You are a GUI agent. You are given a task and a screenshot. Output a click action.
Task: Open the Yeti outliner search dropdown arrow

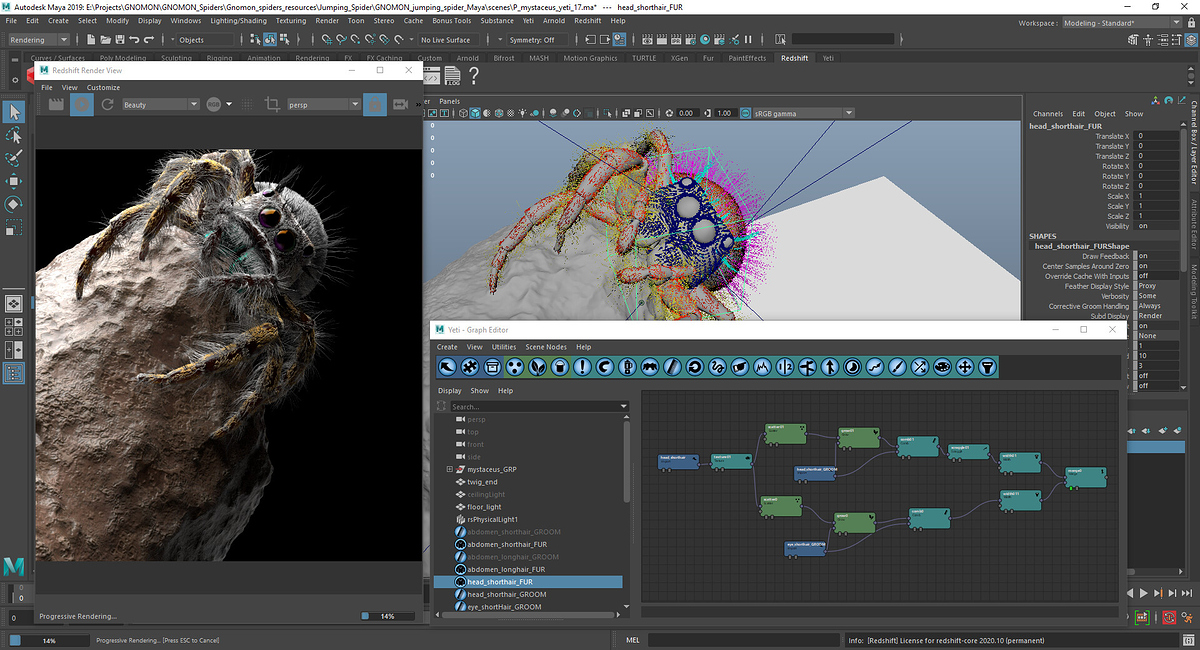pos(623,407)
